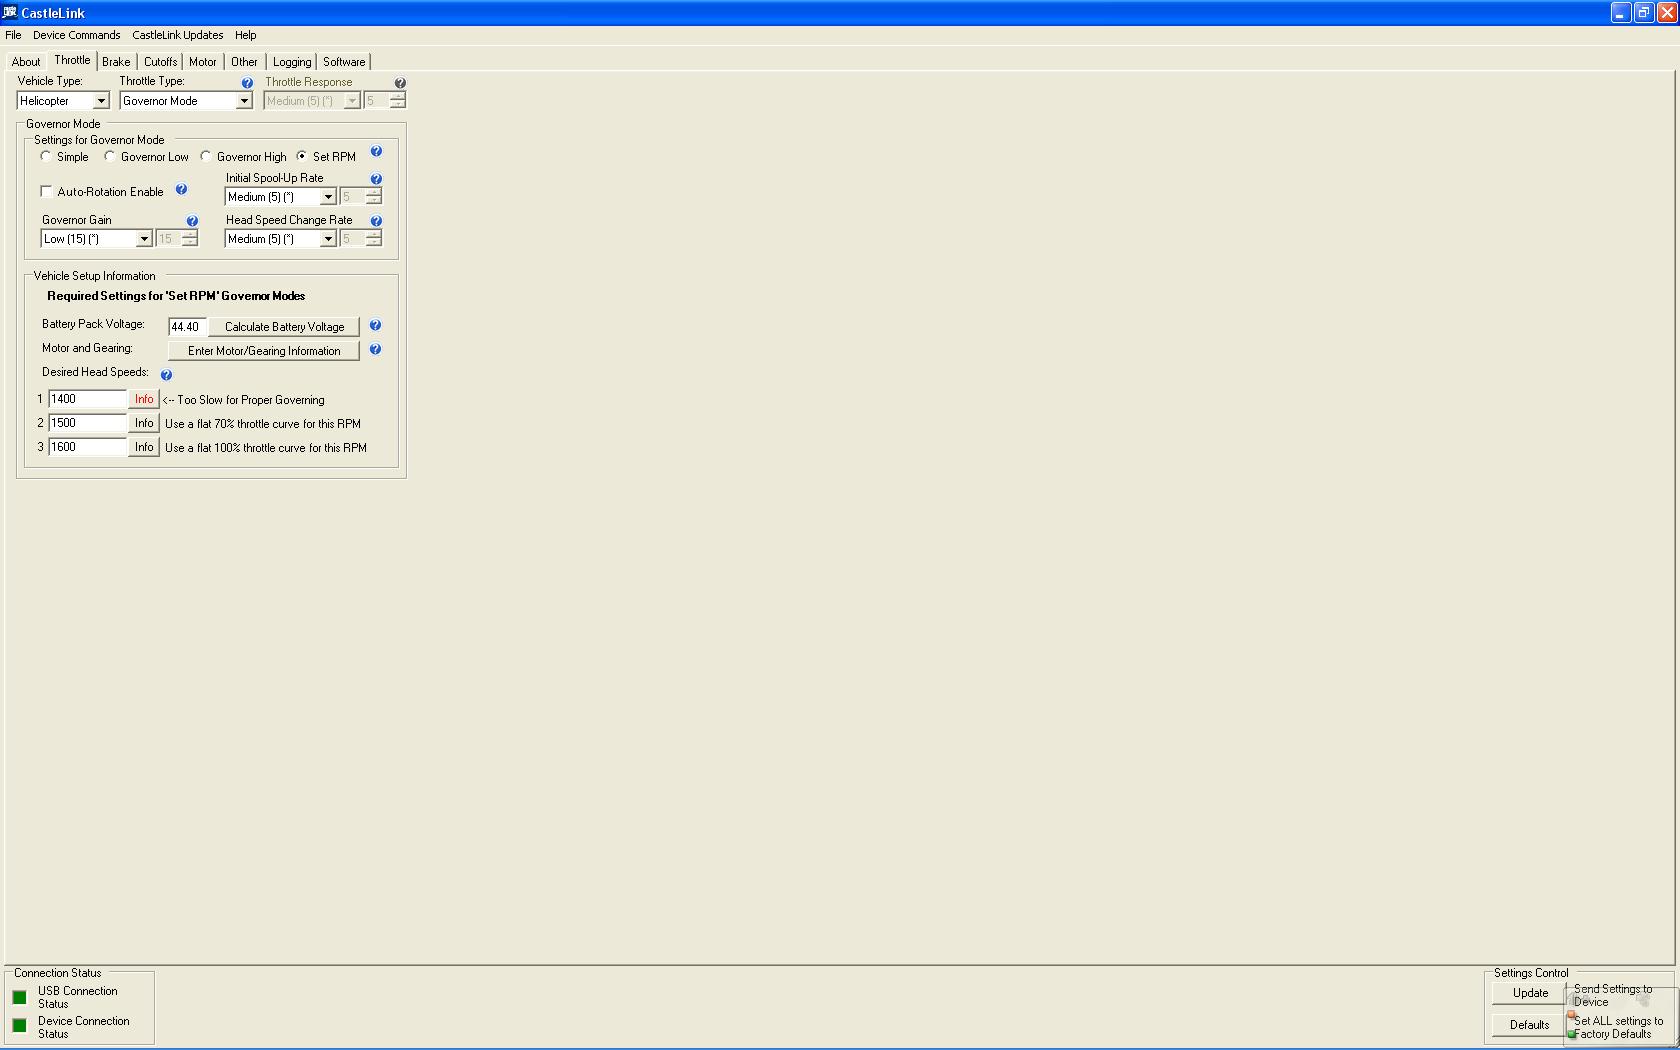Image resolution: width=1680 pixels, height=1050 pixels.
Task: Click Initial Spool-Up Rate value stepper
Action: [373, 197]
